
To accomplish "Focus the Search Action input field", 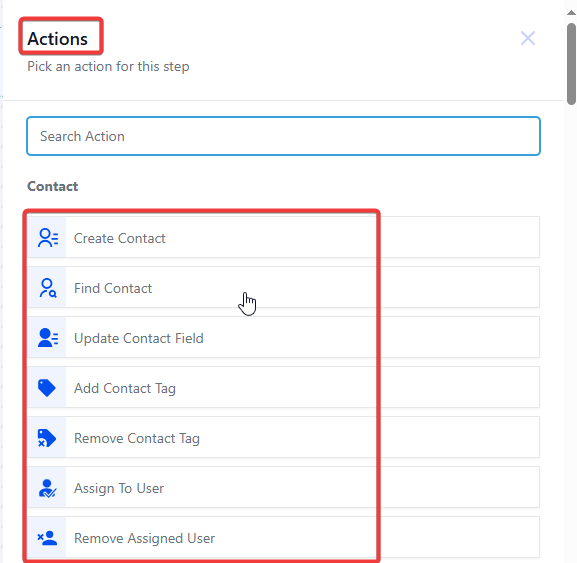I will tap(283, 136).
